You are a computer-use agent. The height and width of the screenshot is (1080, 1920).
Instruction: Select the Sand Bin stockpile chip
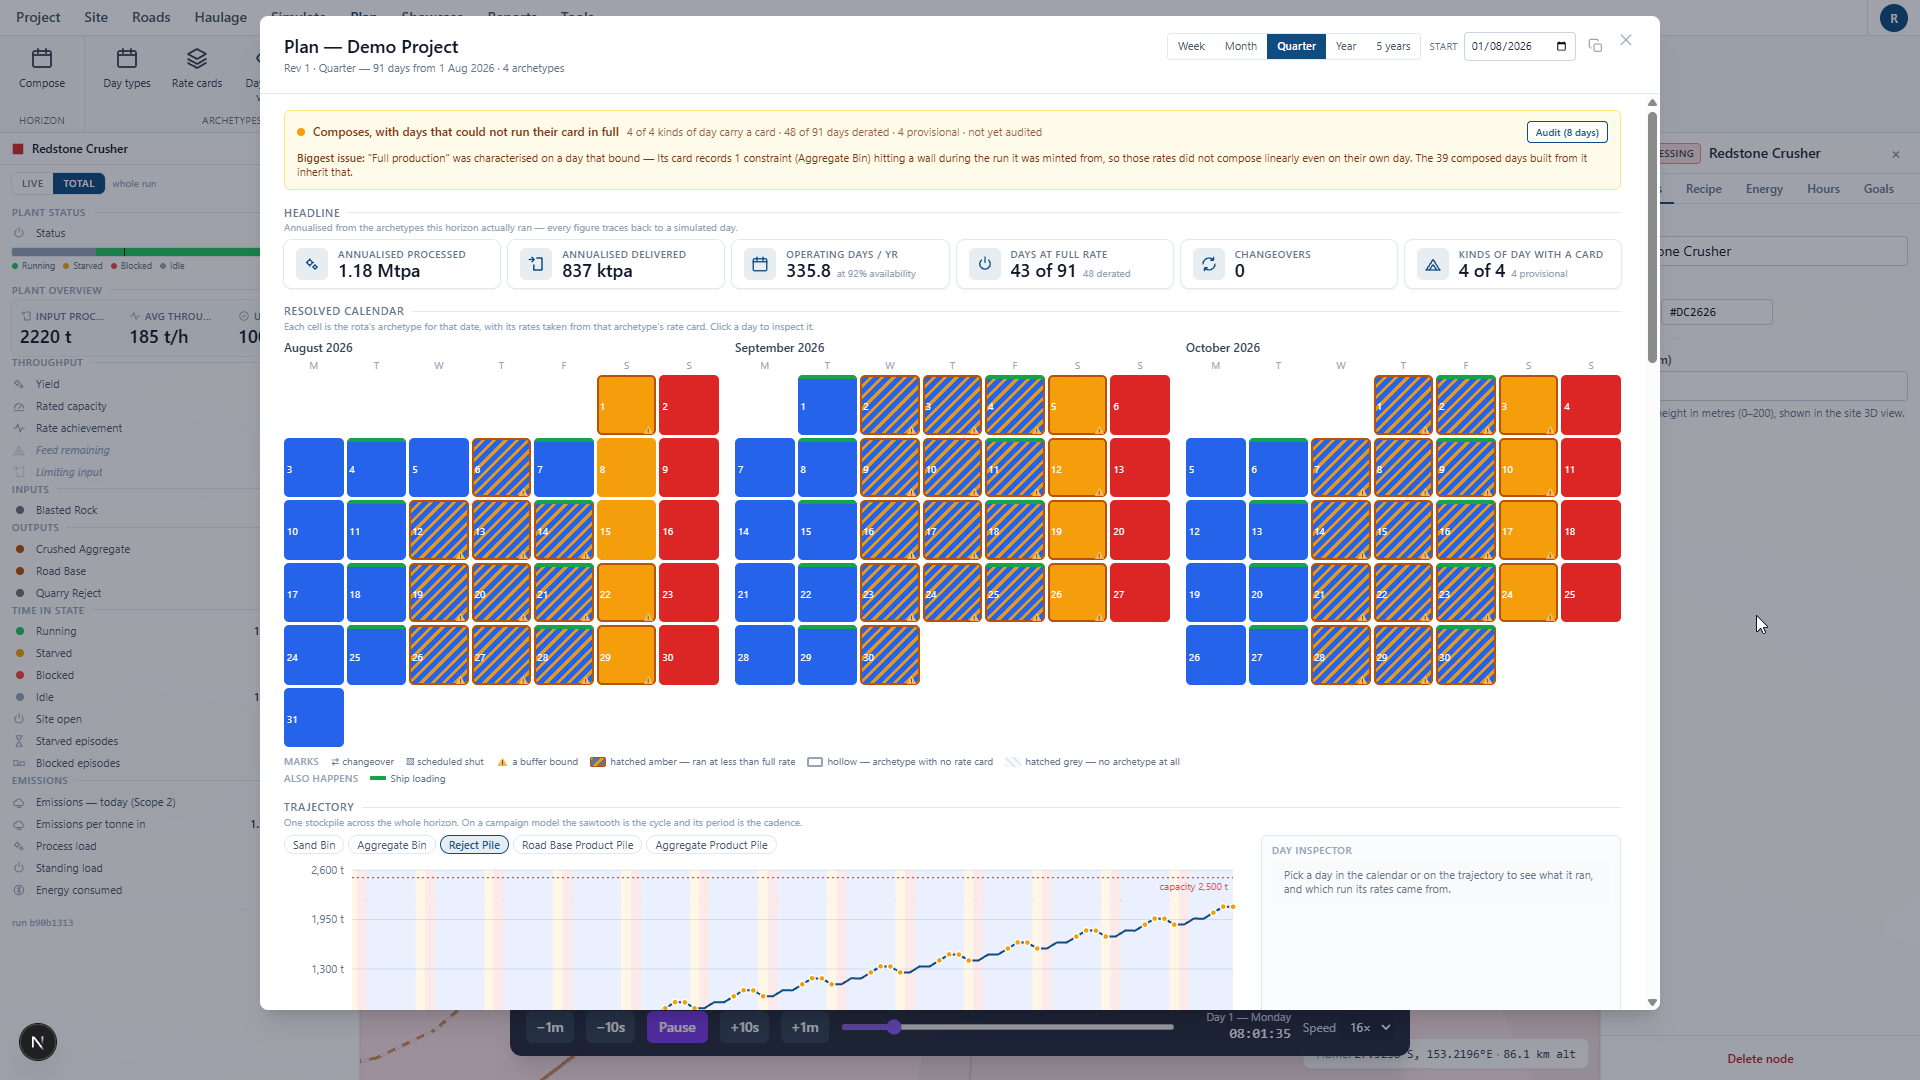pyautogui.click(x=314, y=845)
